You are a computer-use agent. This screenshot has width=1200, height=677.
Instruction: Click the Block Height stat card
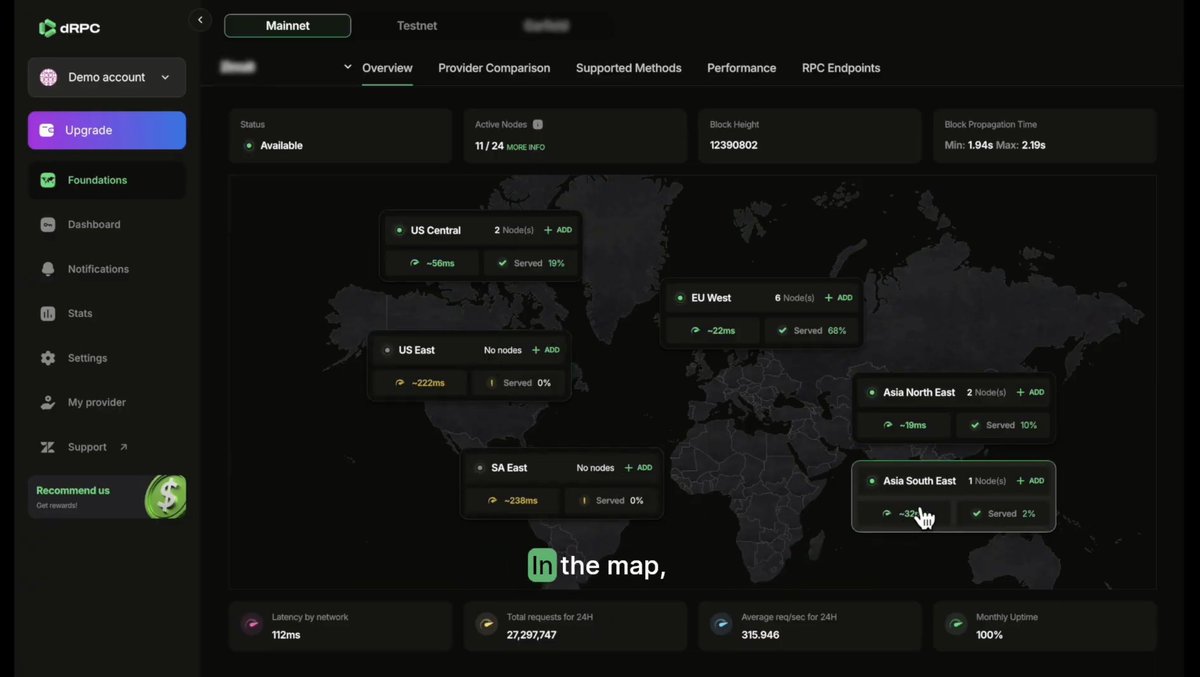point(809,135)
